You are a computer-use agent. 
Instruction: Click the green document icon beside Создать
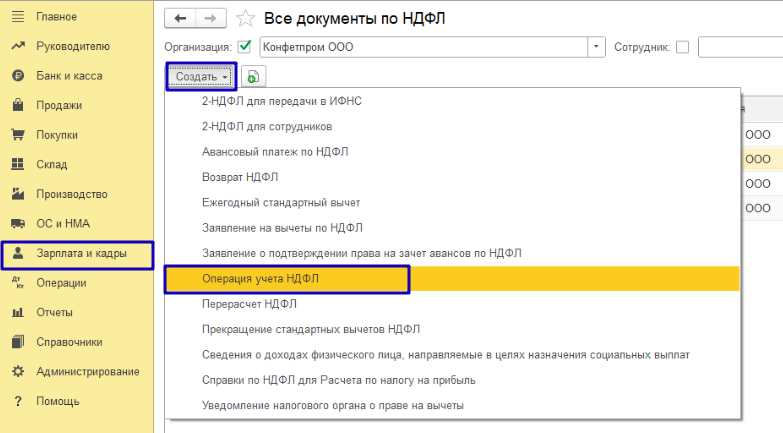(x=253, y=77)
